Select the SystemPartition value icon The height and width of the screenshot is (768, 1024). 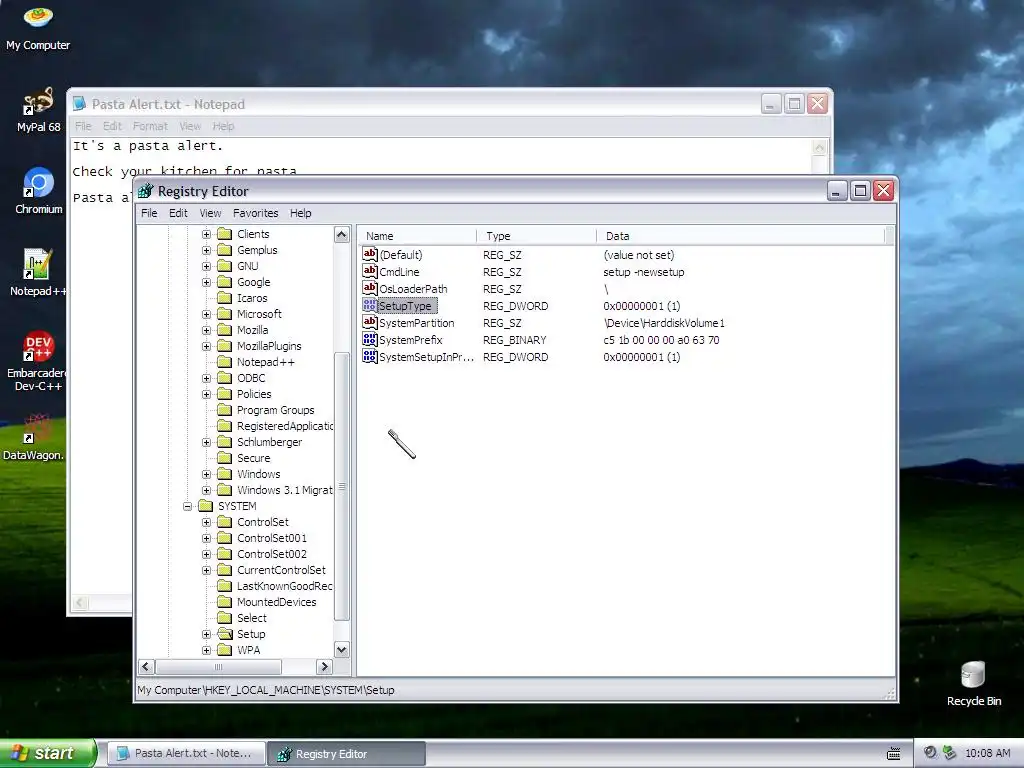coord(370,322)
